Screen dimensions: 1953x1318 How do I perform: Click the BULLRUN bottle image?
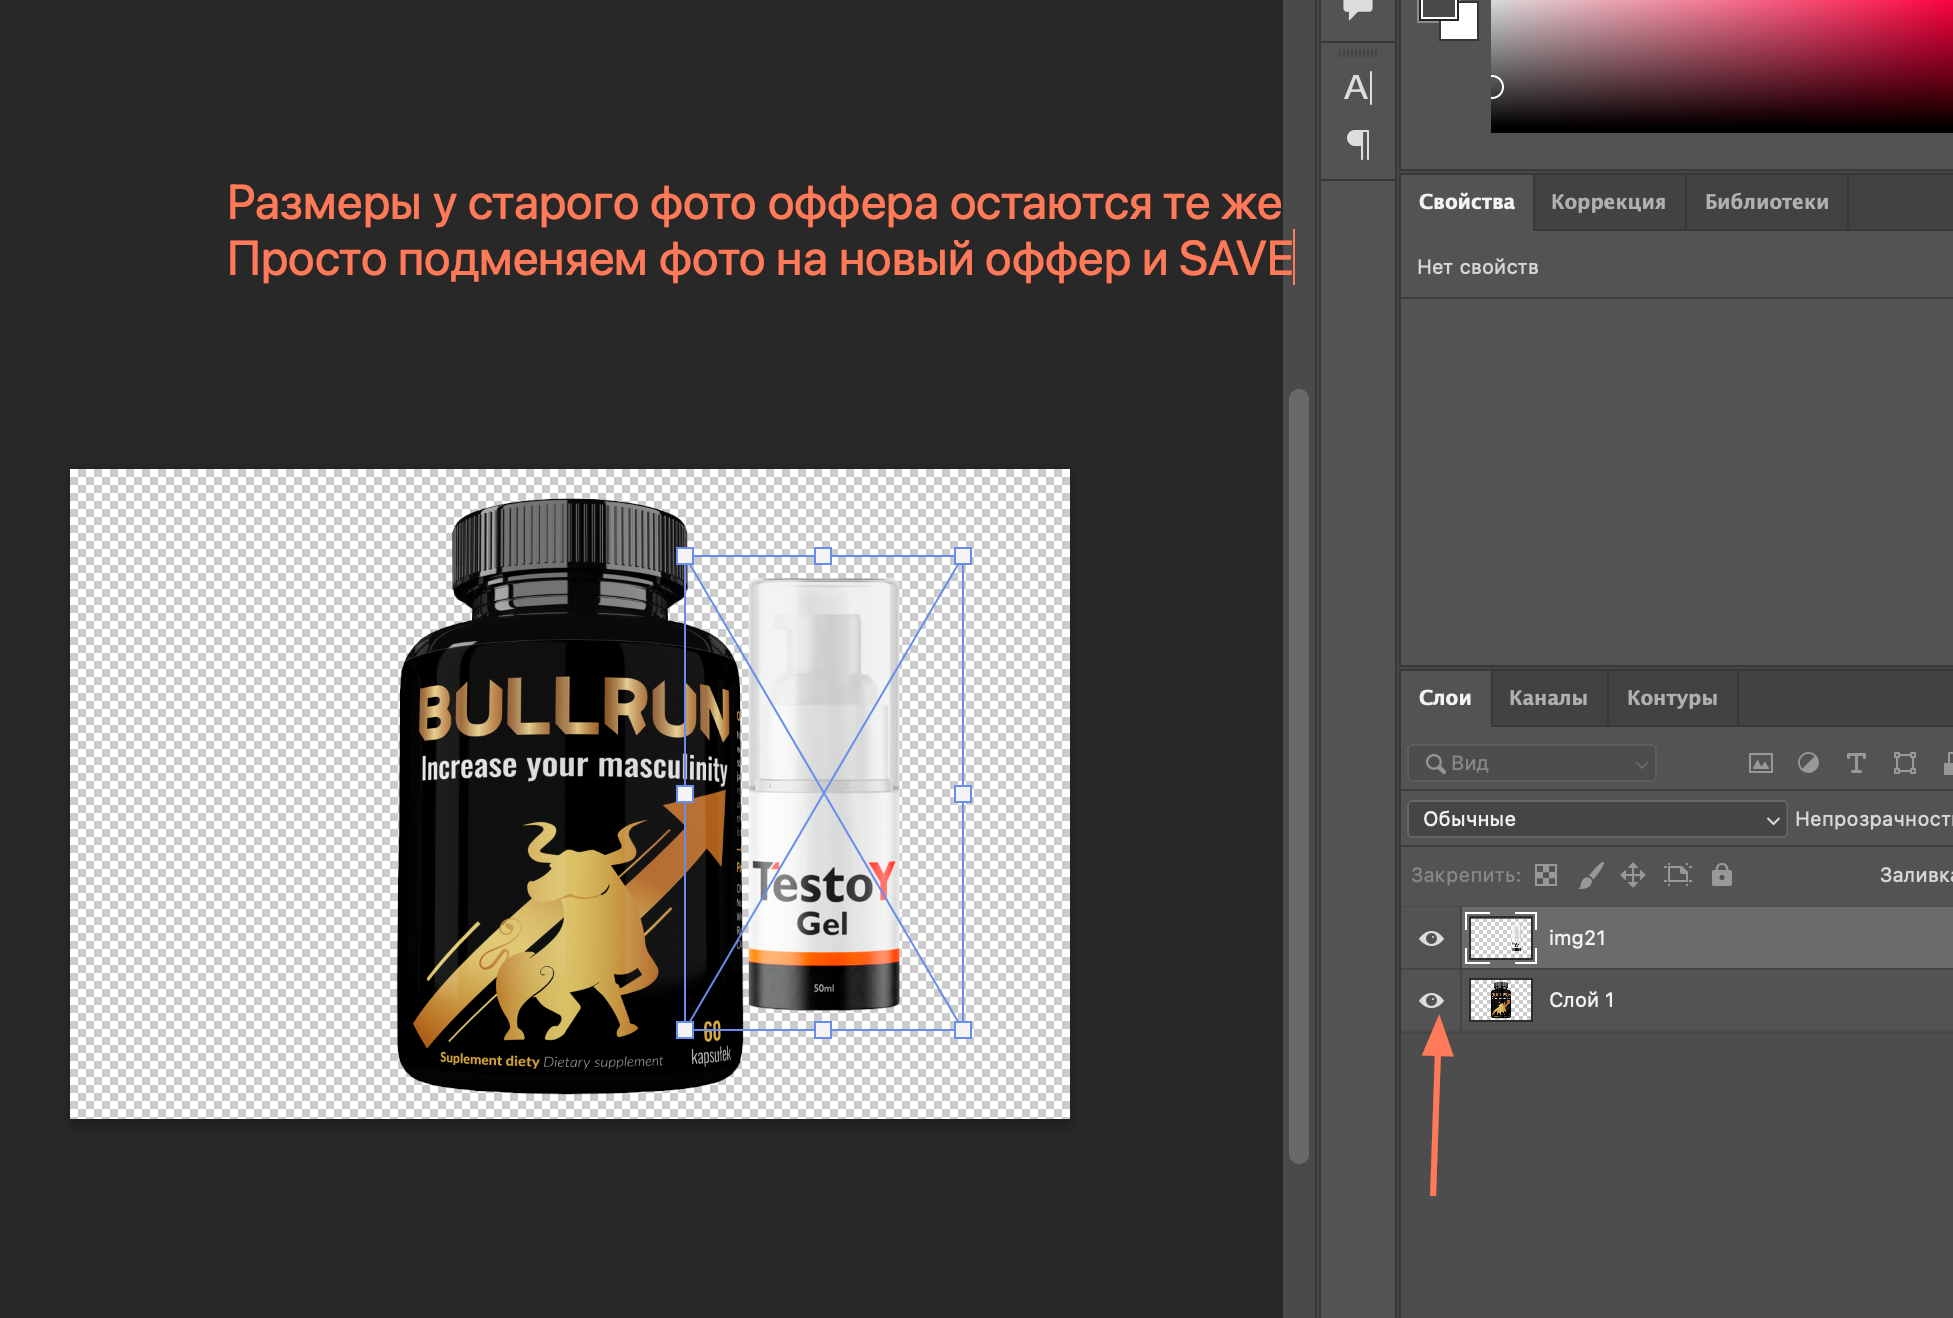click(568, 796)
